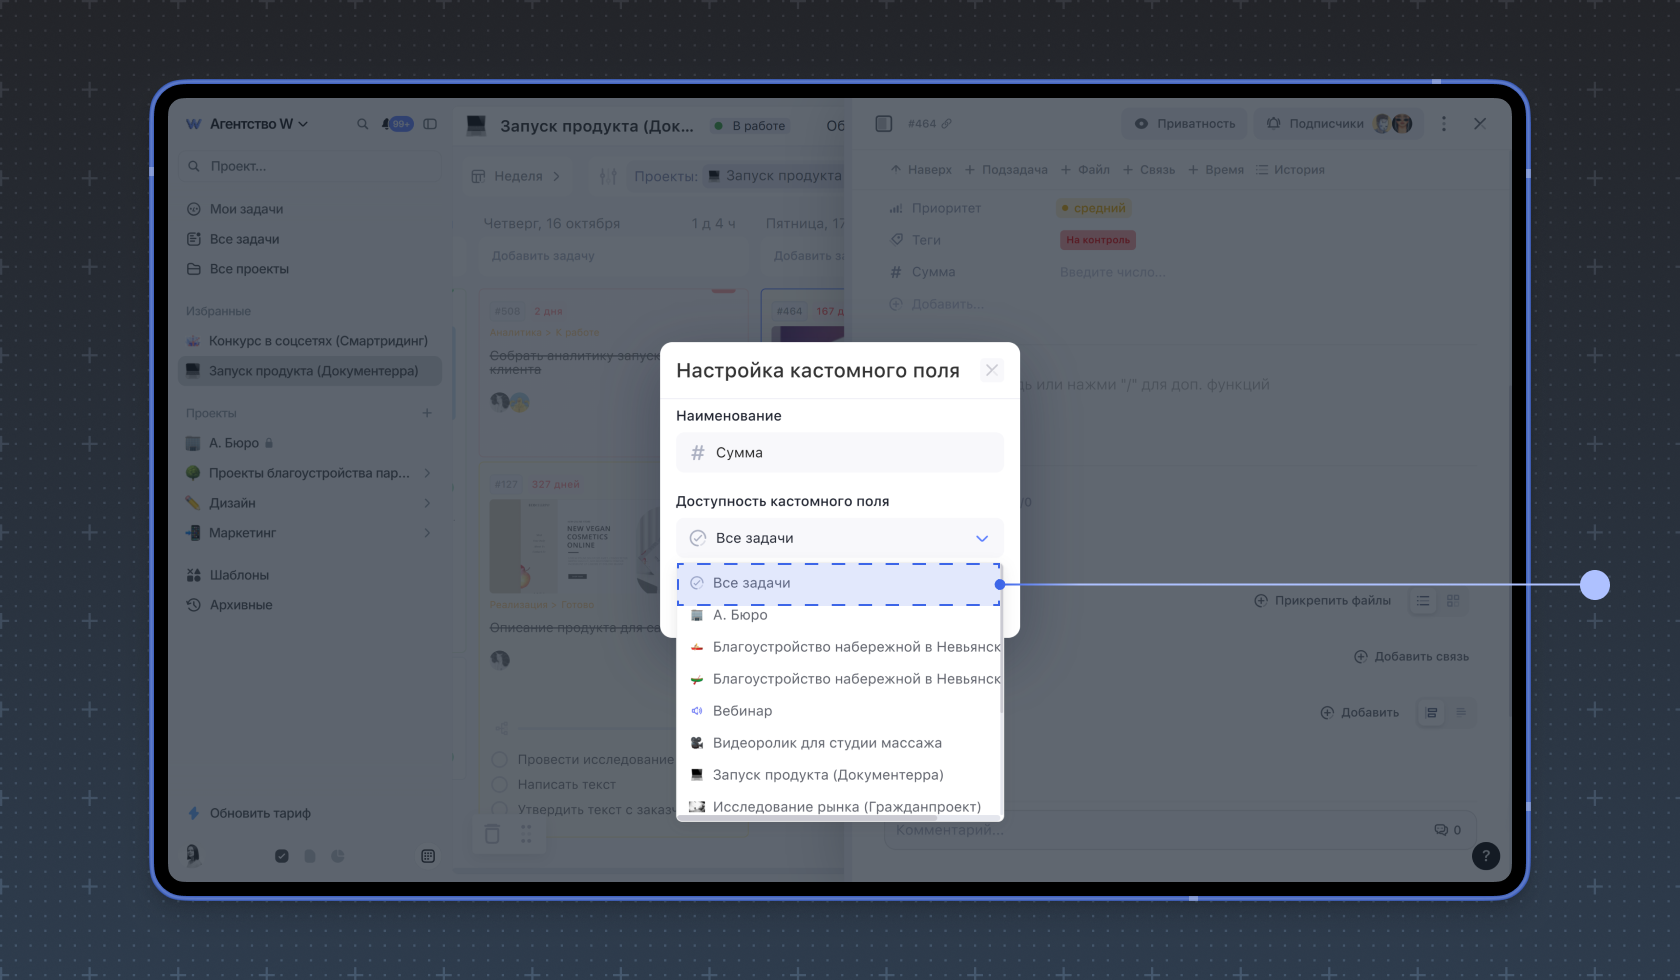Open the calculator icon at sidebar bottom
The image size is (1680, 980).
(x=428, y=856)
